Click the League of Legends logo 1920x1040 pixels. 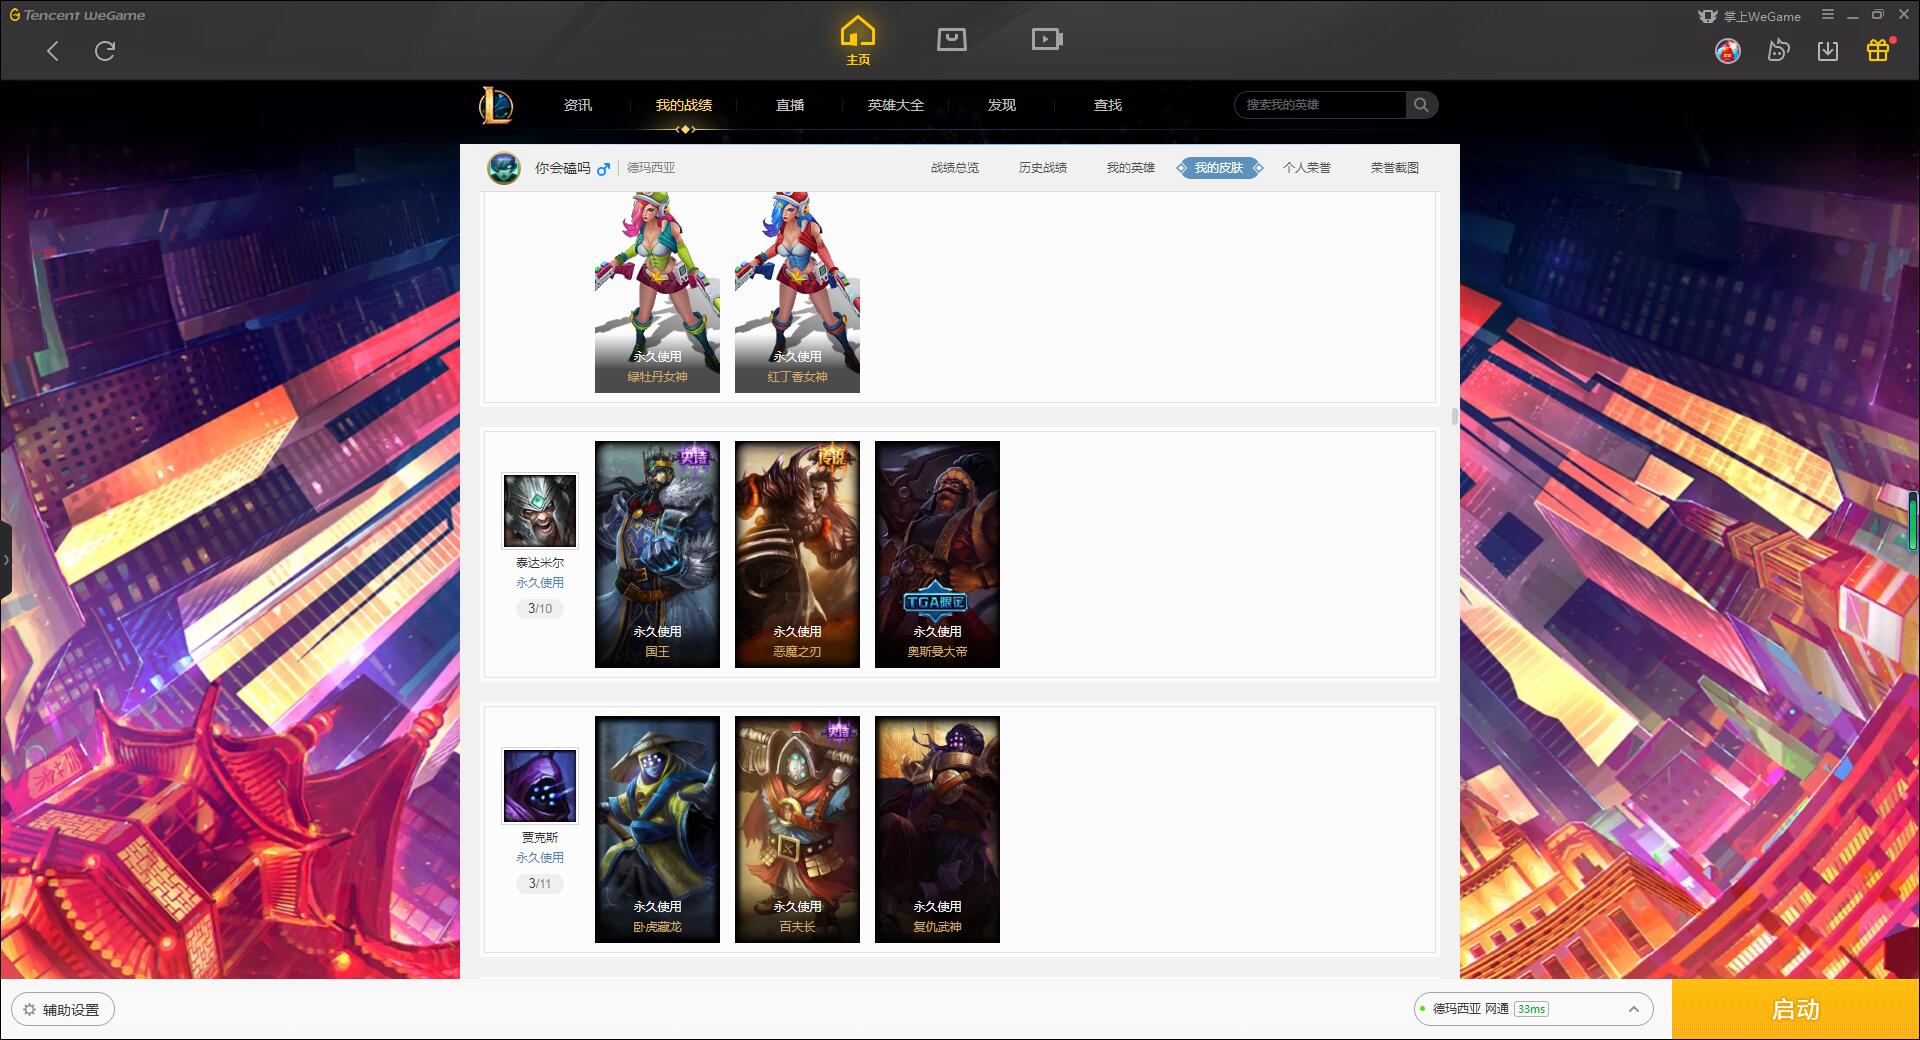tap(496, 105)
